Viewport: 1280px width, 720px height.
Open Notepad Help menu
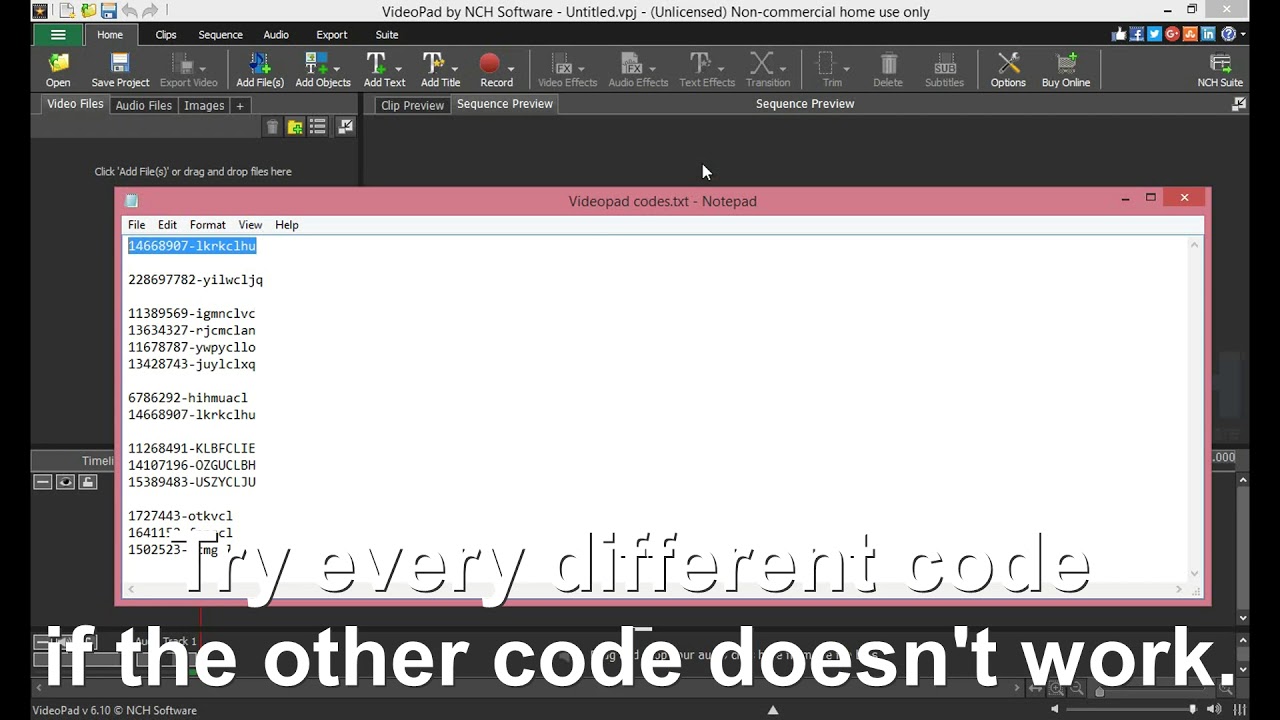click(x=287, y=225)
